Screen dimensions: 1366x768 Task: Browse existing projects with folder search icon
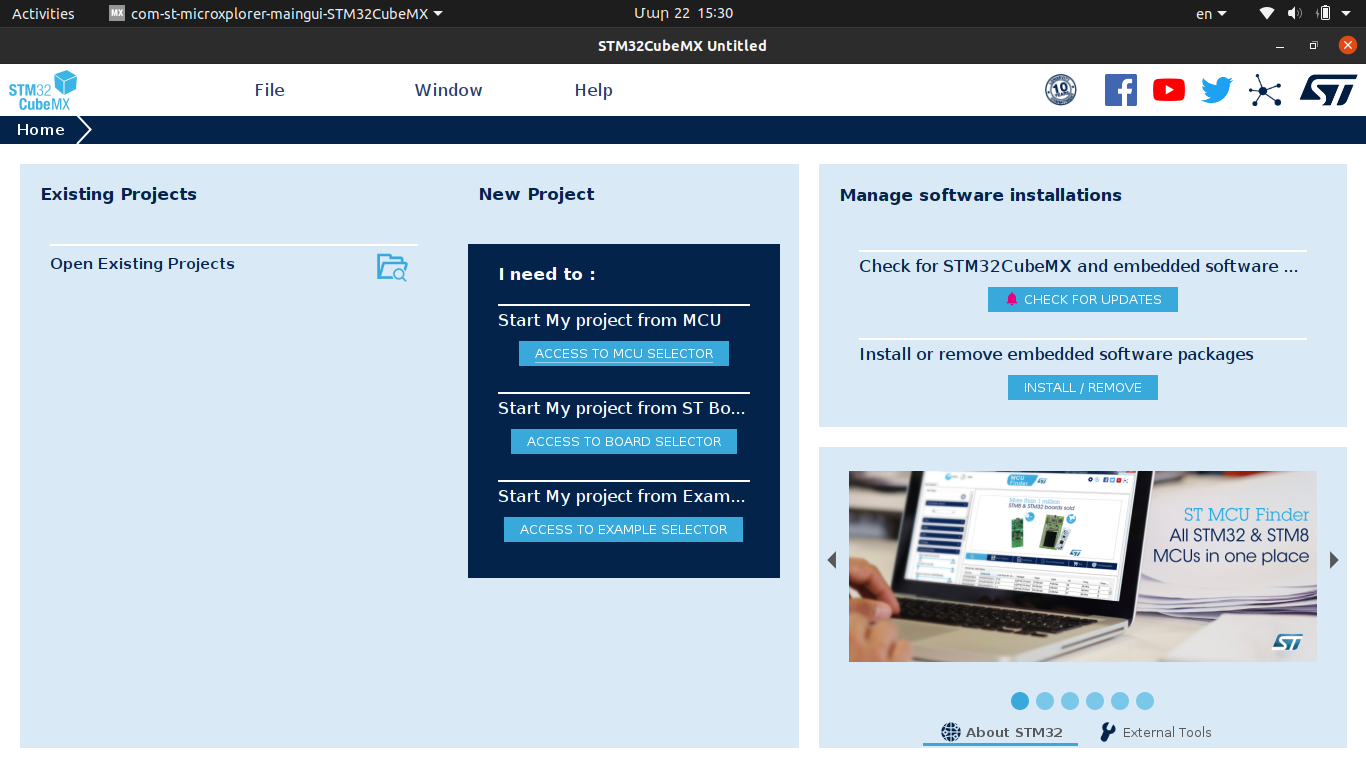click(x=392, y=267)
